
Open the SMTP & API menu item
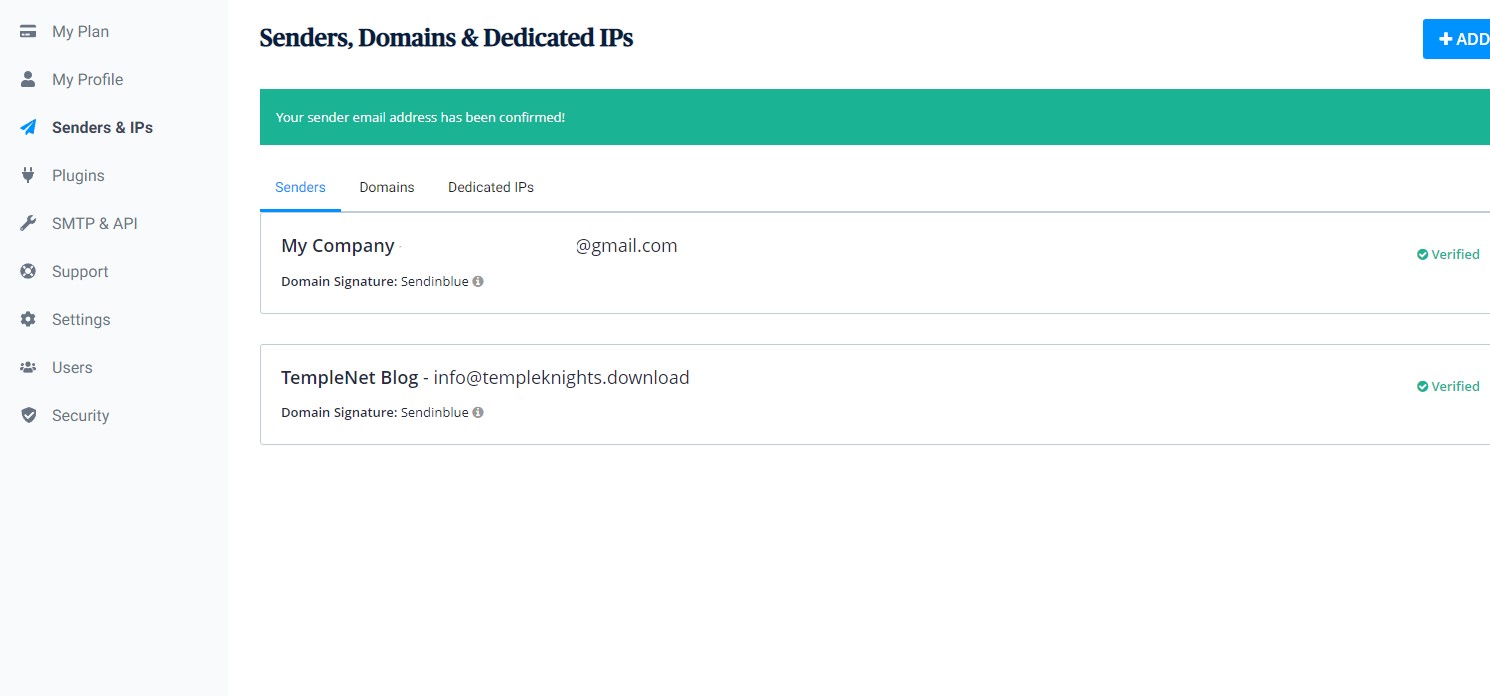click(95, 223)
